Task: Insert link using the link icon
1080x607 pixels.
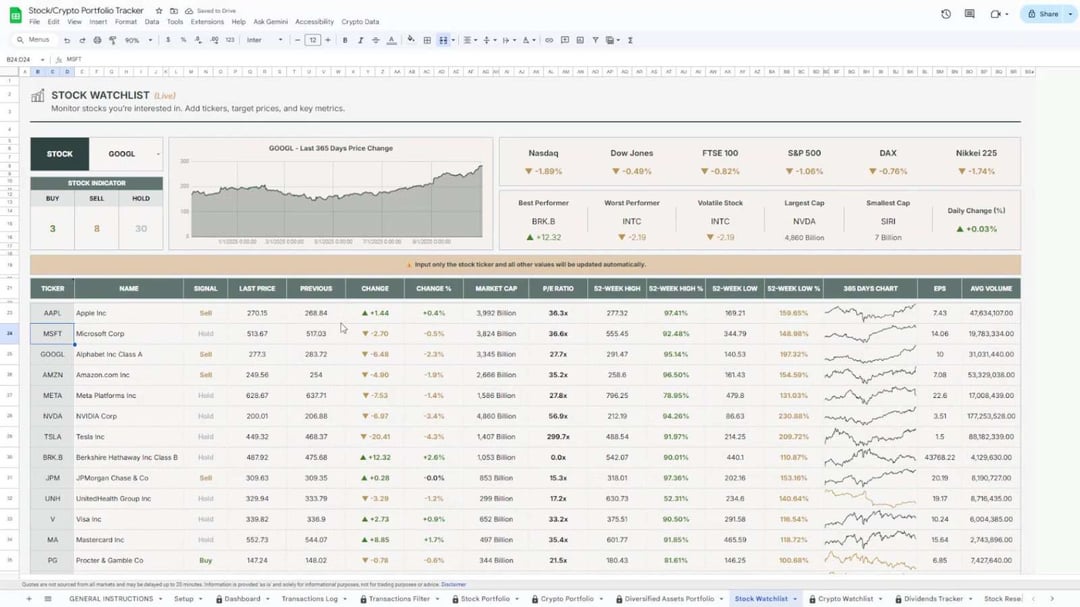Action: 549,40
